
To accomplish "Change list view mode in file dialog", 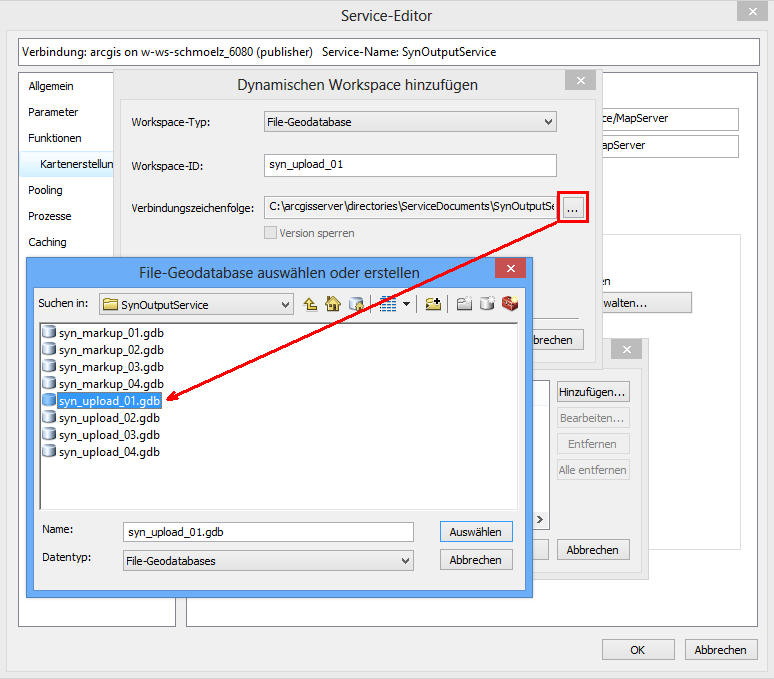I will tap(388, 304).
